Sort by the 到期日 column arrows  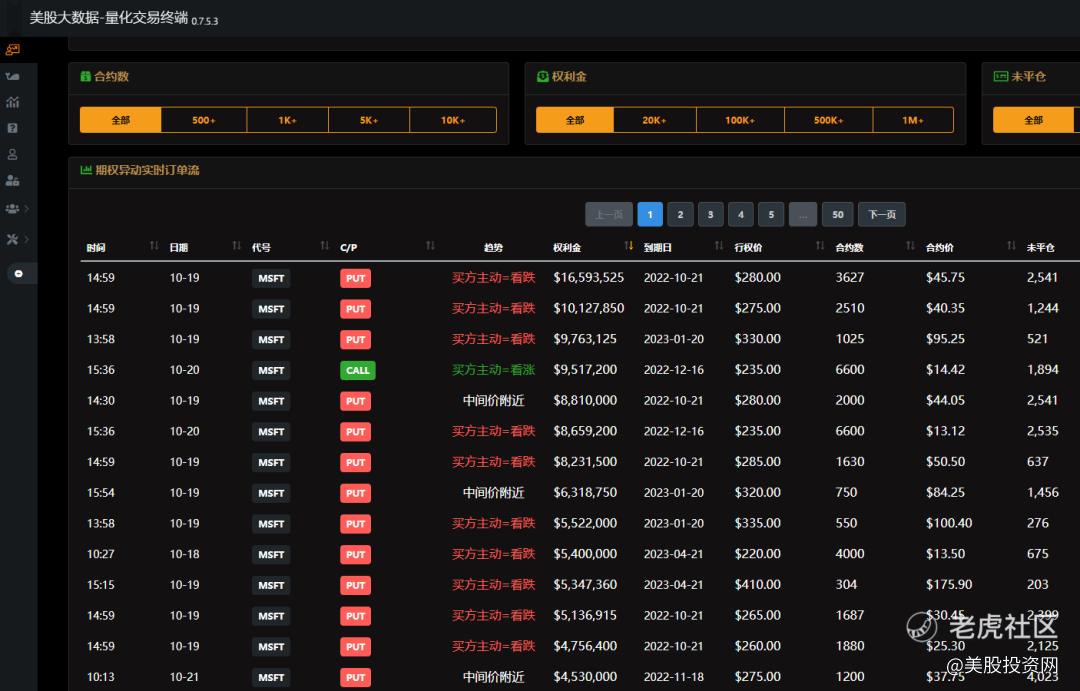coord(719,246)
